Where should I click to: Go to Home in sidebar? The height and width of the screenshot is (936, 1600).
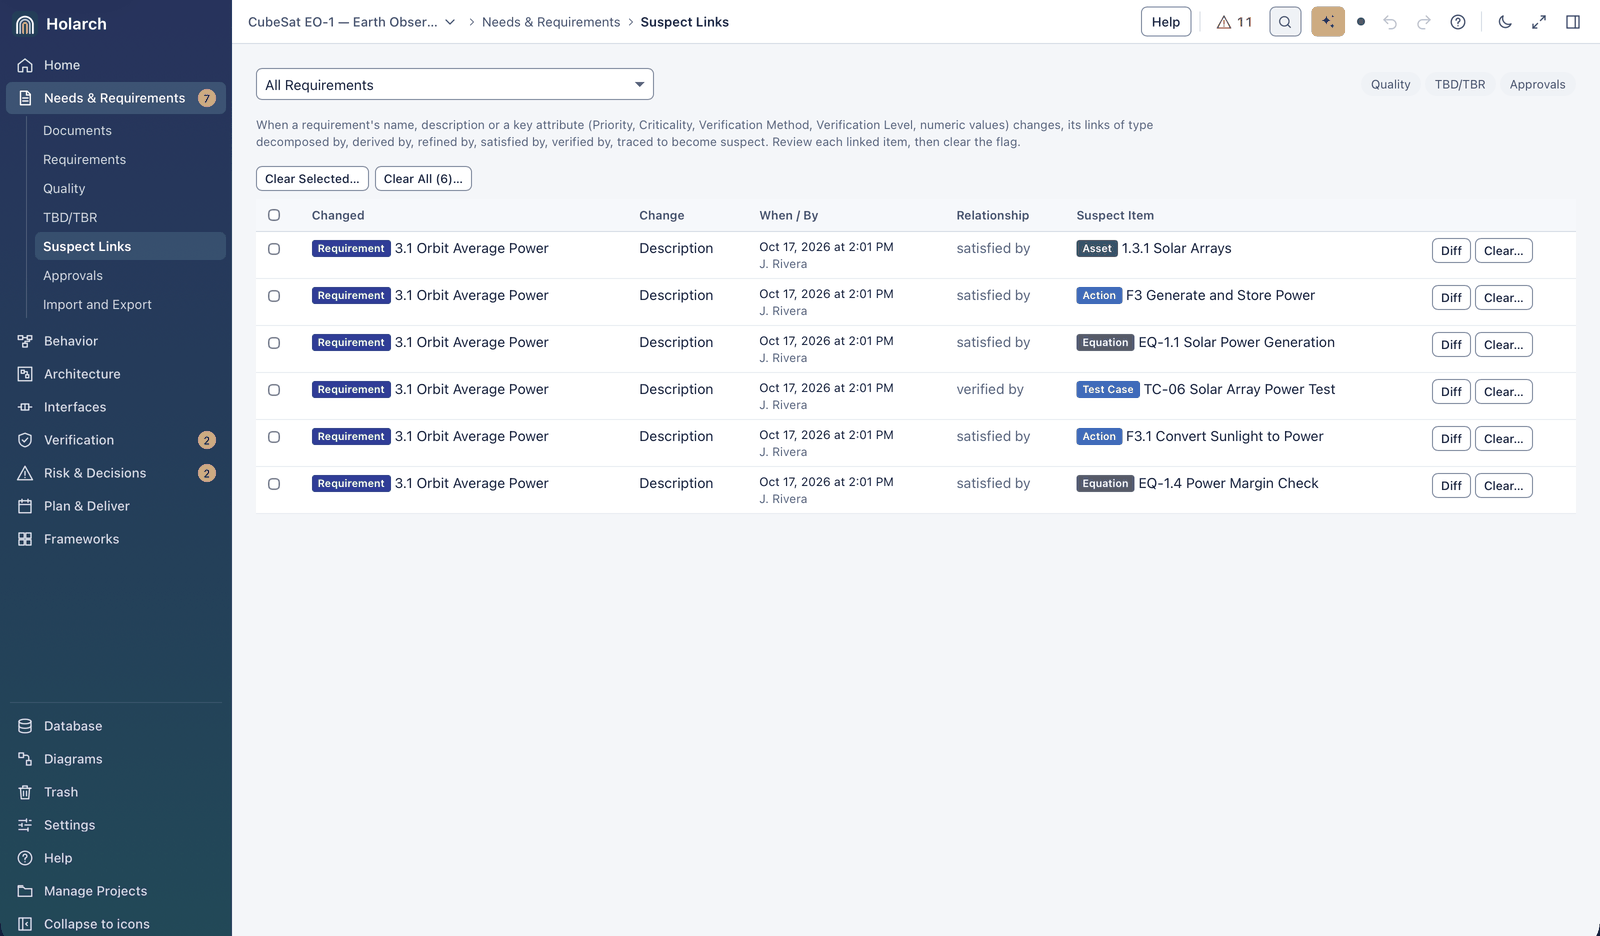tap(116, 65)
